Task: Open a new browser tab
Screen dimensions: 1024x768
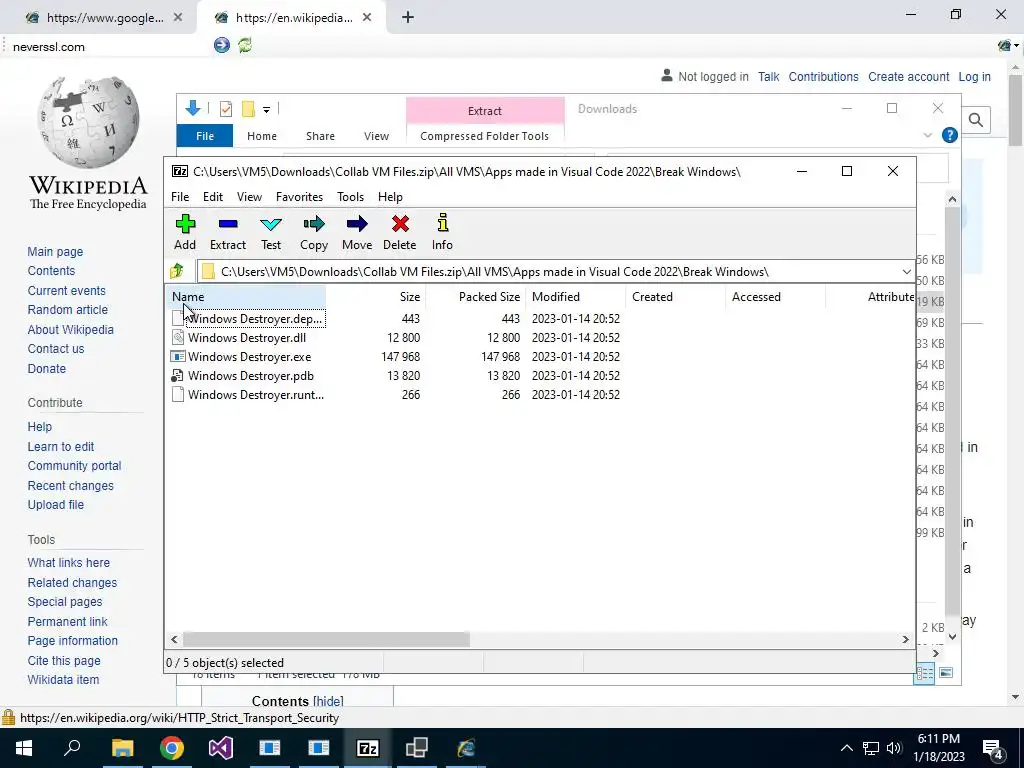Action: pyautogui.click(x=408, y=18)
